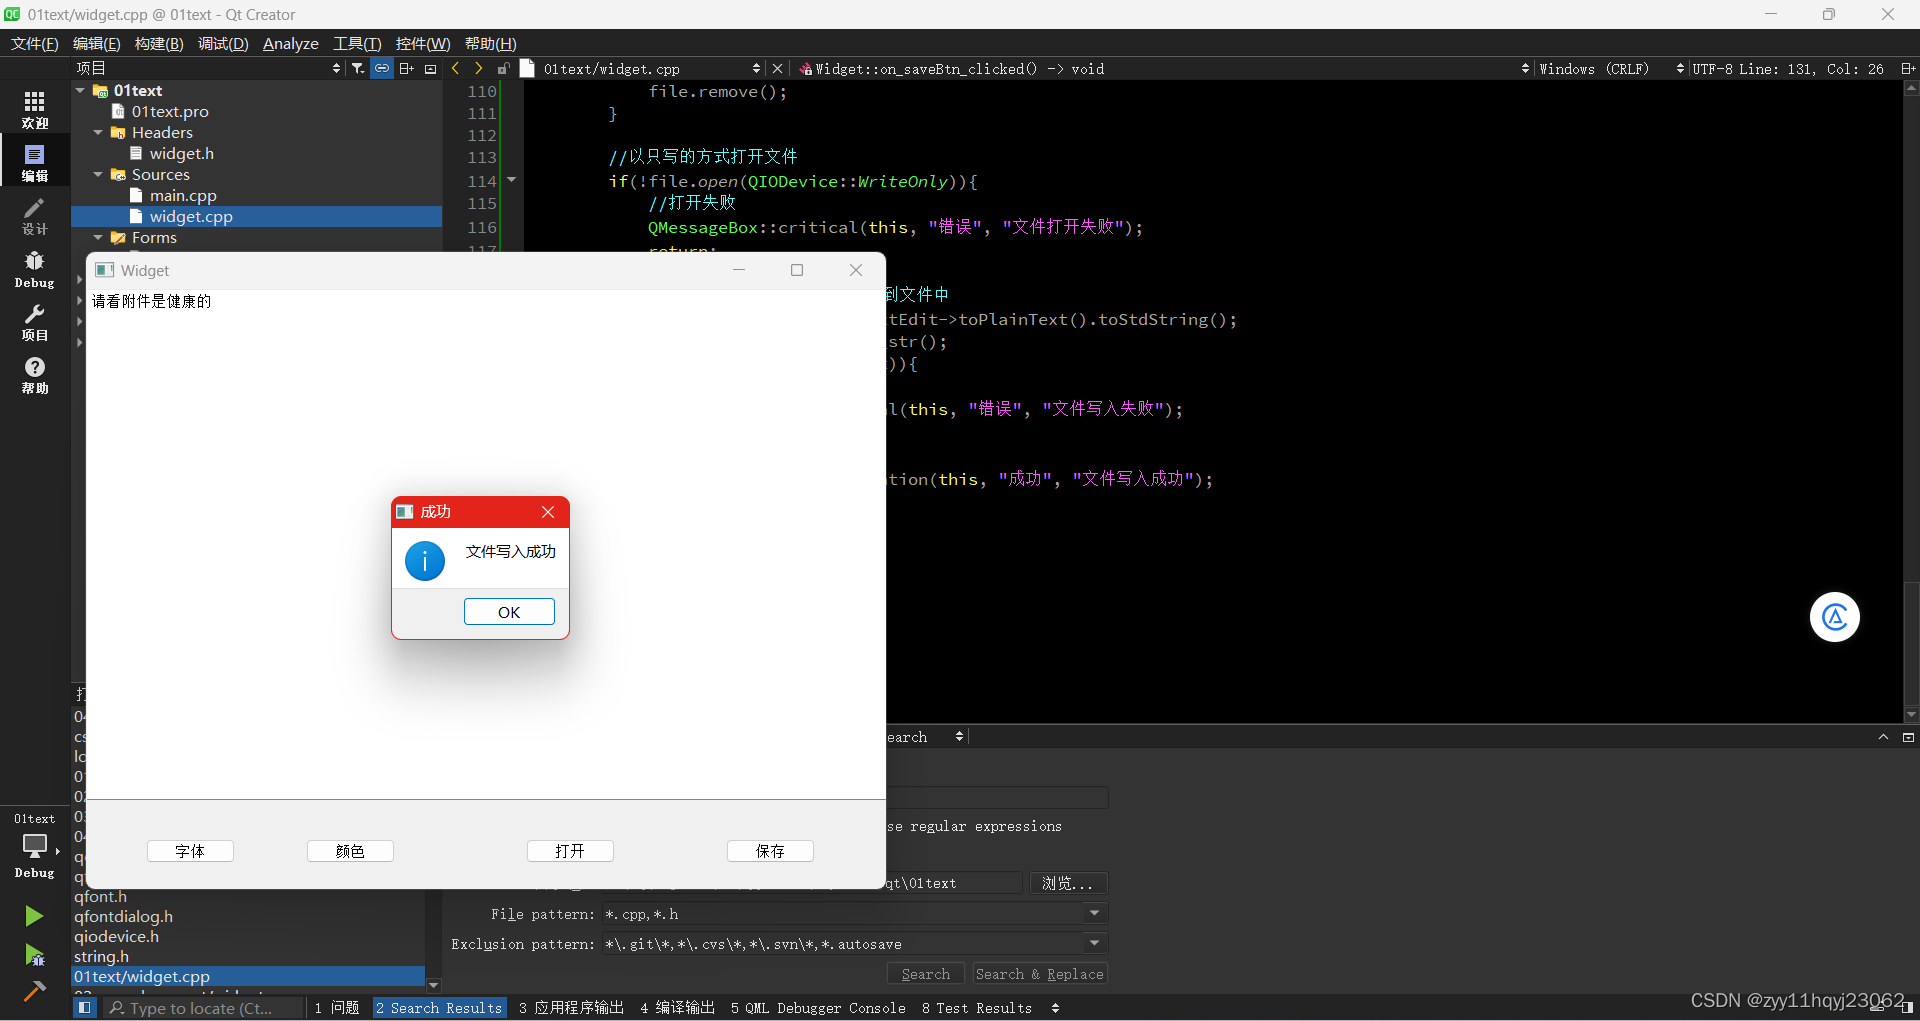The height and width of the screenshot is (1021, 1920).
Task: Expand the Forms folder
Action: pos(98,237)
